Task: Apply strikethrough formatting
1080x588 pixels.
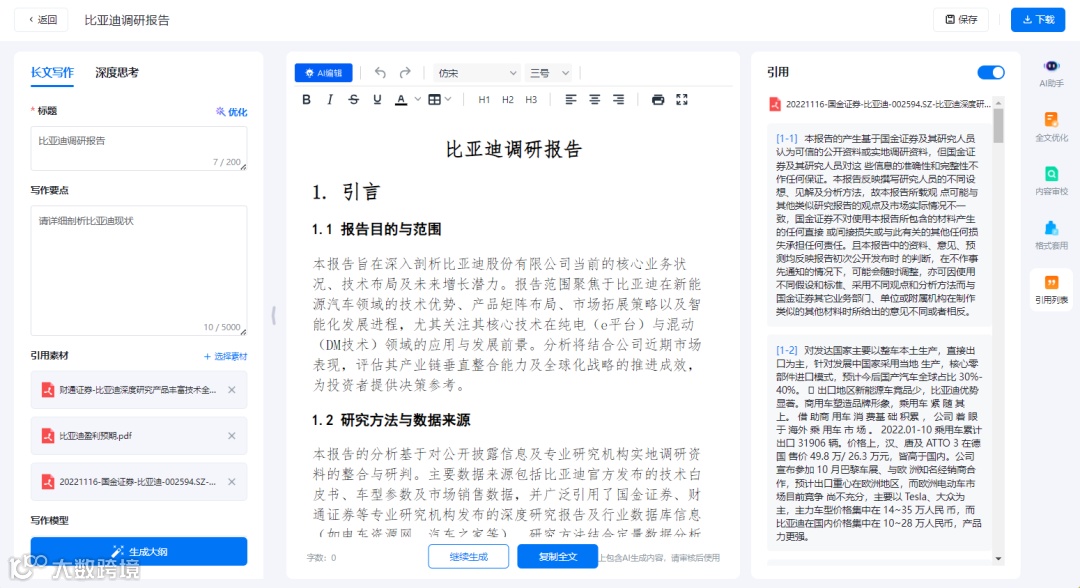Action: point(353,100)
